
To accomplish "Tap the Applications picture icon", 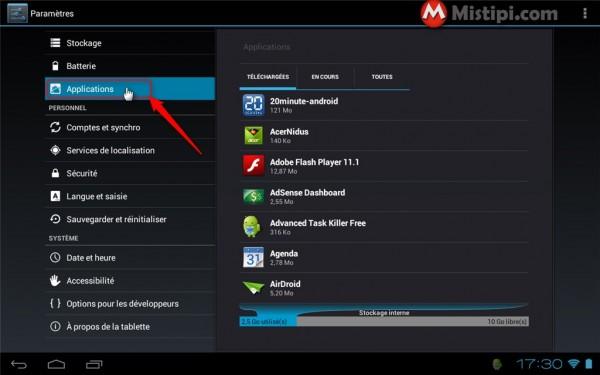I will (55, 89).
